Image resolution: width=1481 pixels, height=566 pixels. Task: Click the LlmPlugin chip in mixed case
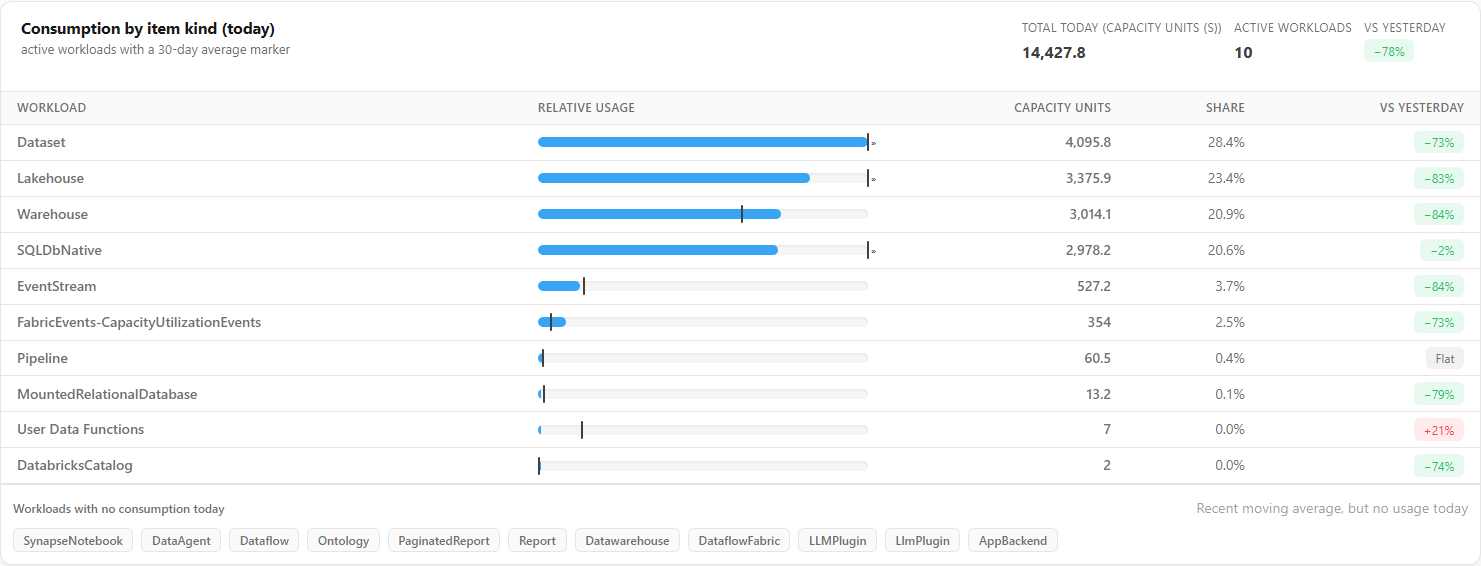(x=923, y=541)
